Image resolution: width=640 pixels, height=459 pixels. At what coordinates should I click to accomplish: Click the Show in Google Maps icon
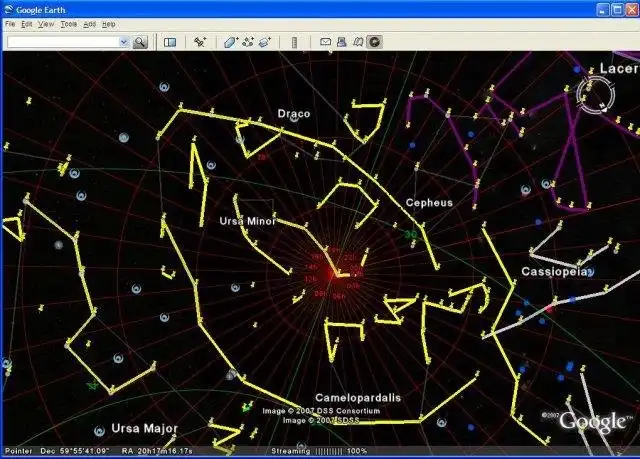point(358,42)
